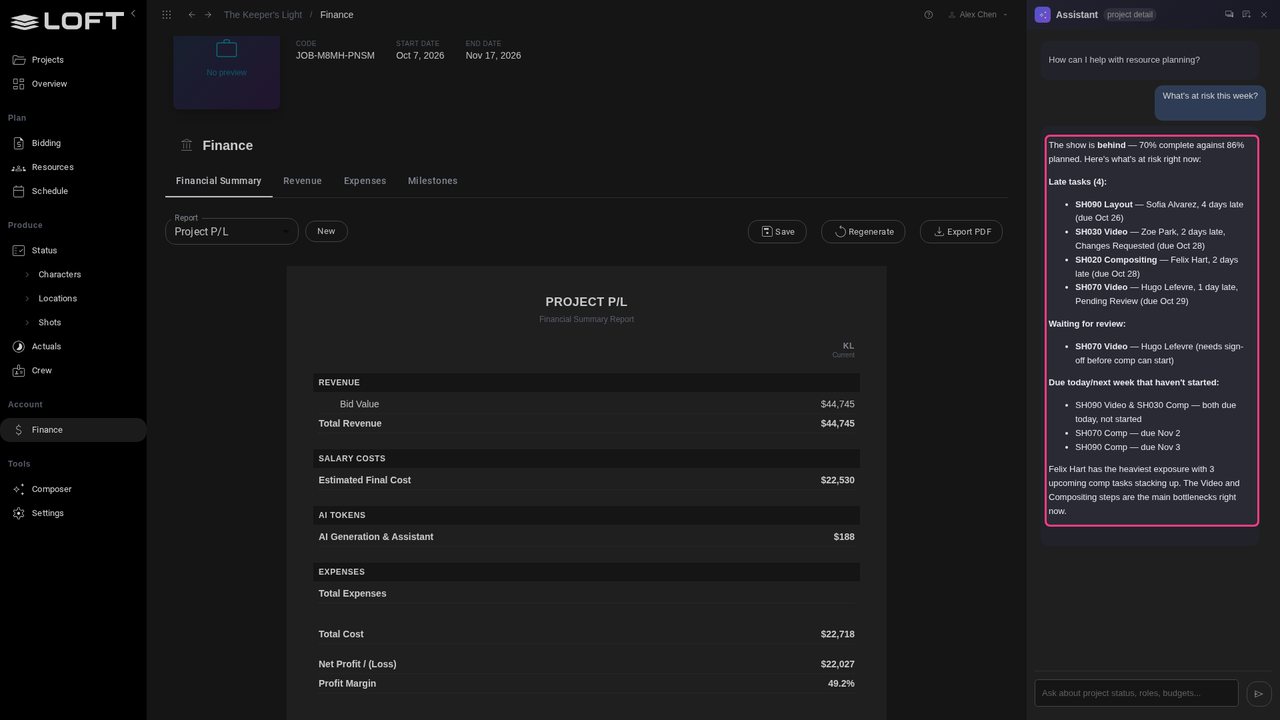This screenshot has width=1280, height=720.
Task: Expand the Characters tree item
Action: 27,274
